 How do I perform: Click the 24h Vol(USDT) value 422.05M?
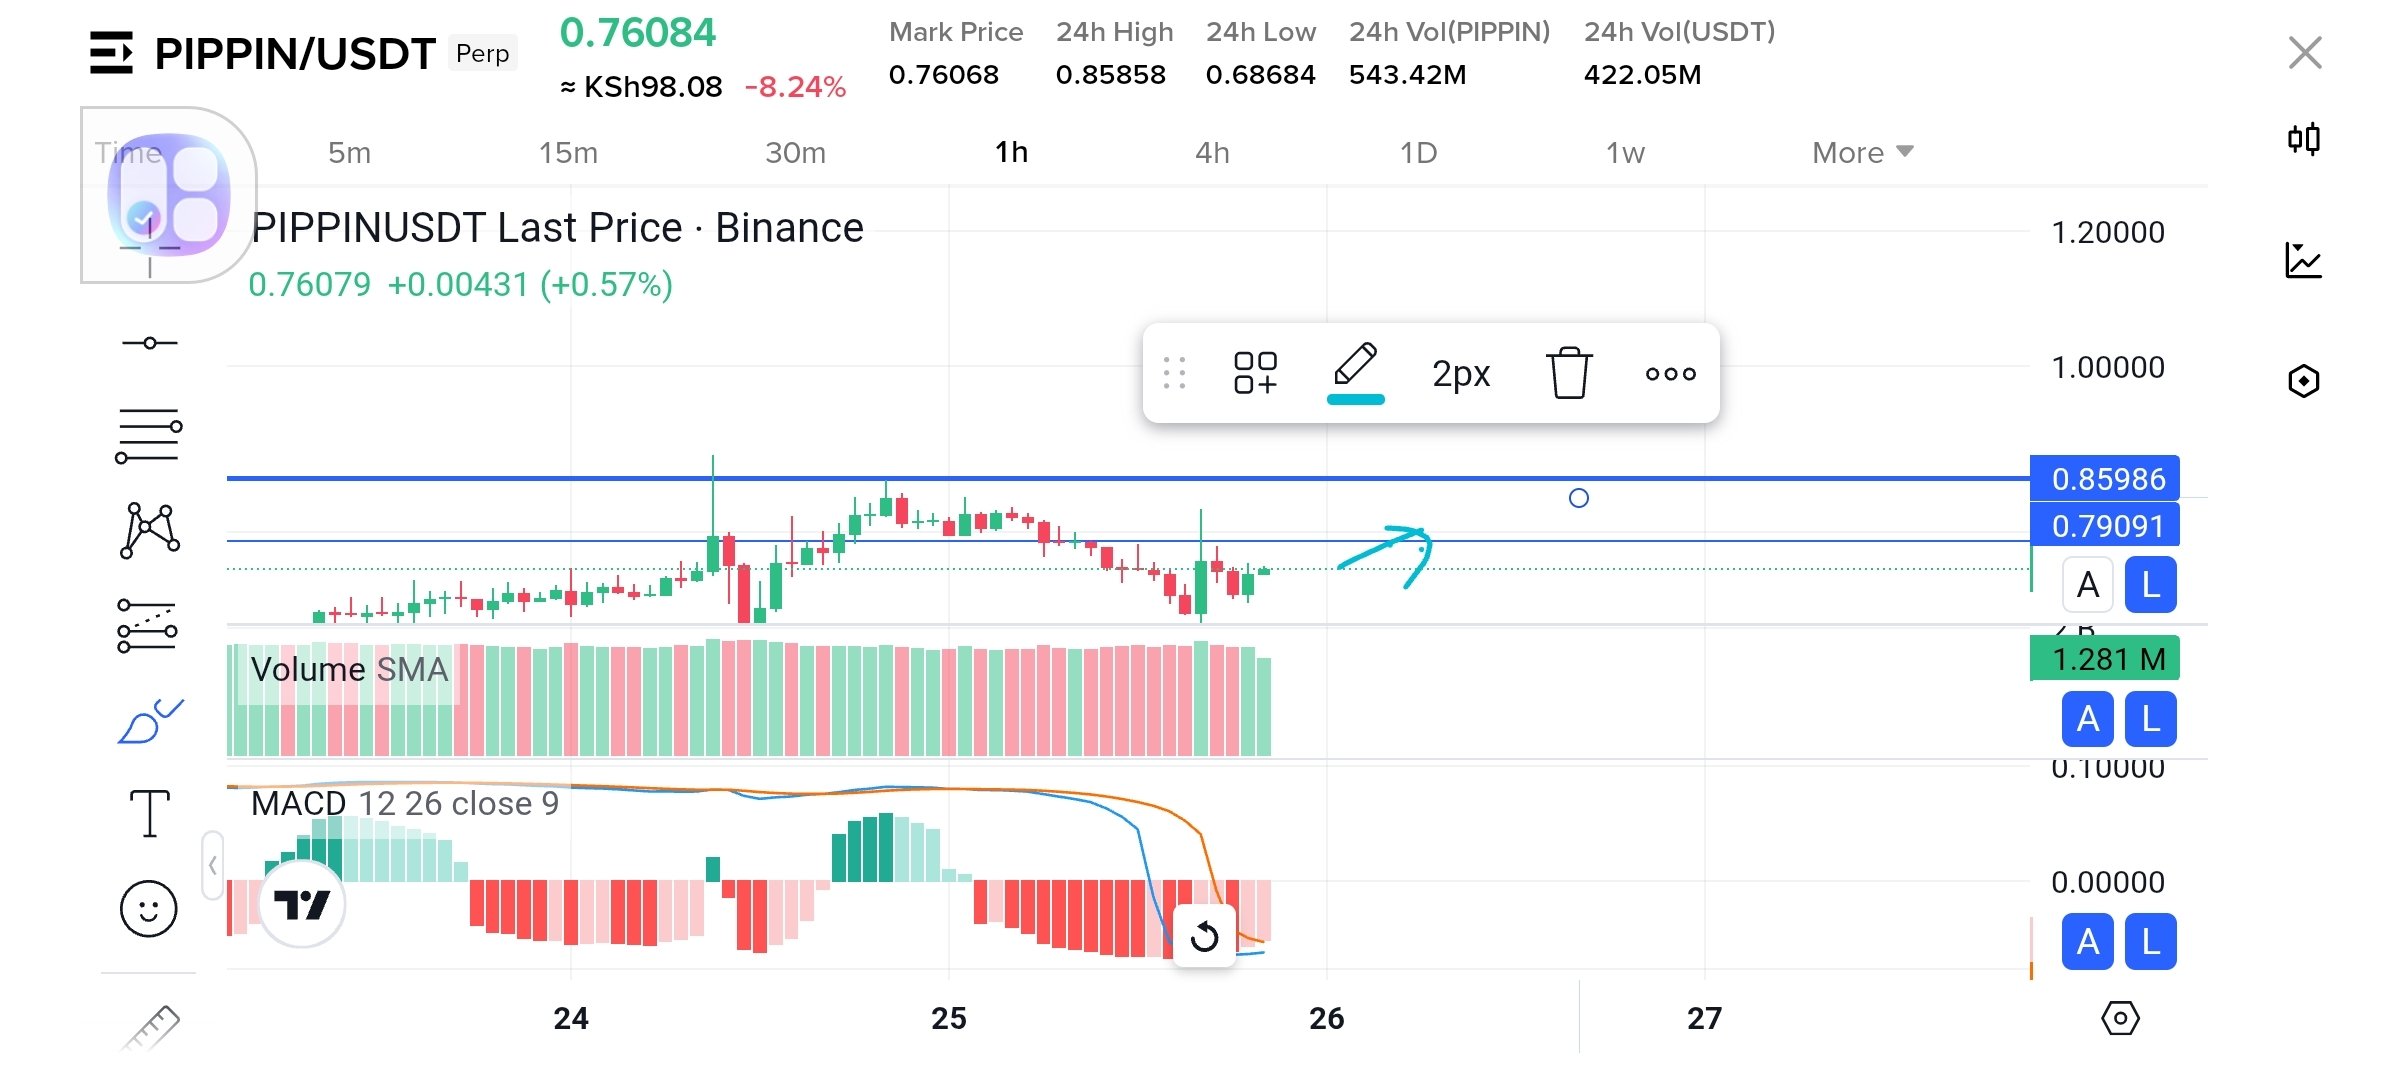click(1642, 75)
